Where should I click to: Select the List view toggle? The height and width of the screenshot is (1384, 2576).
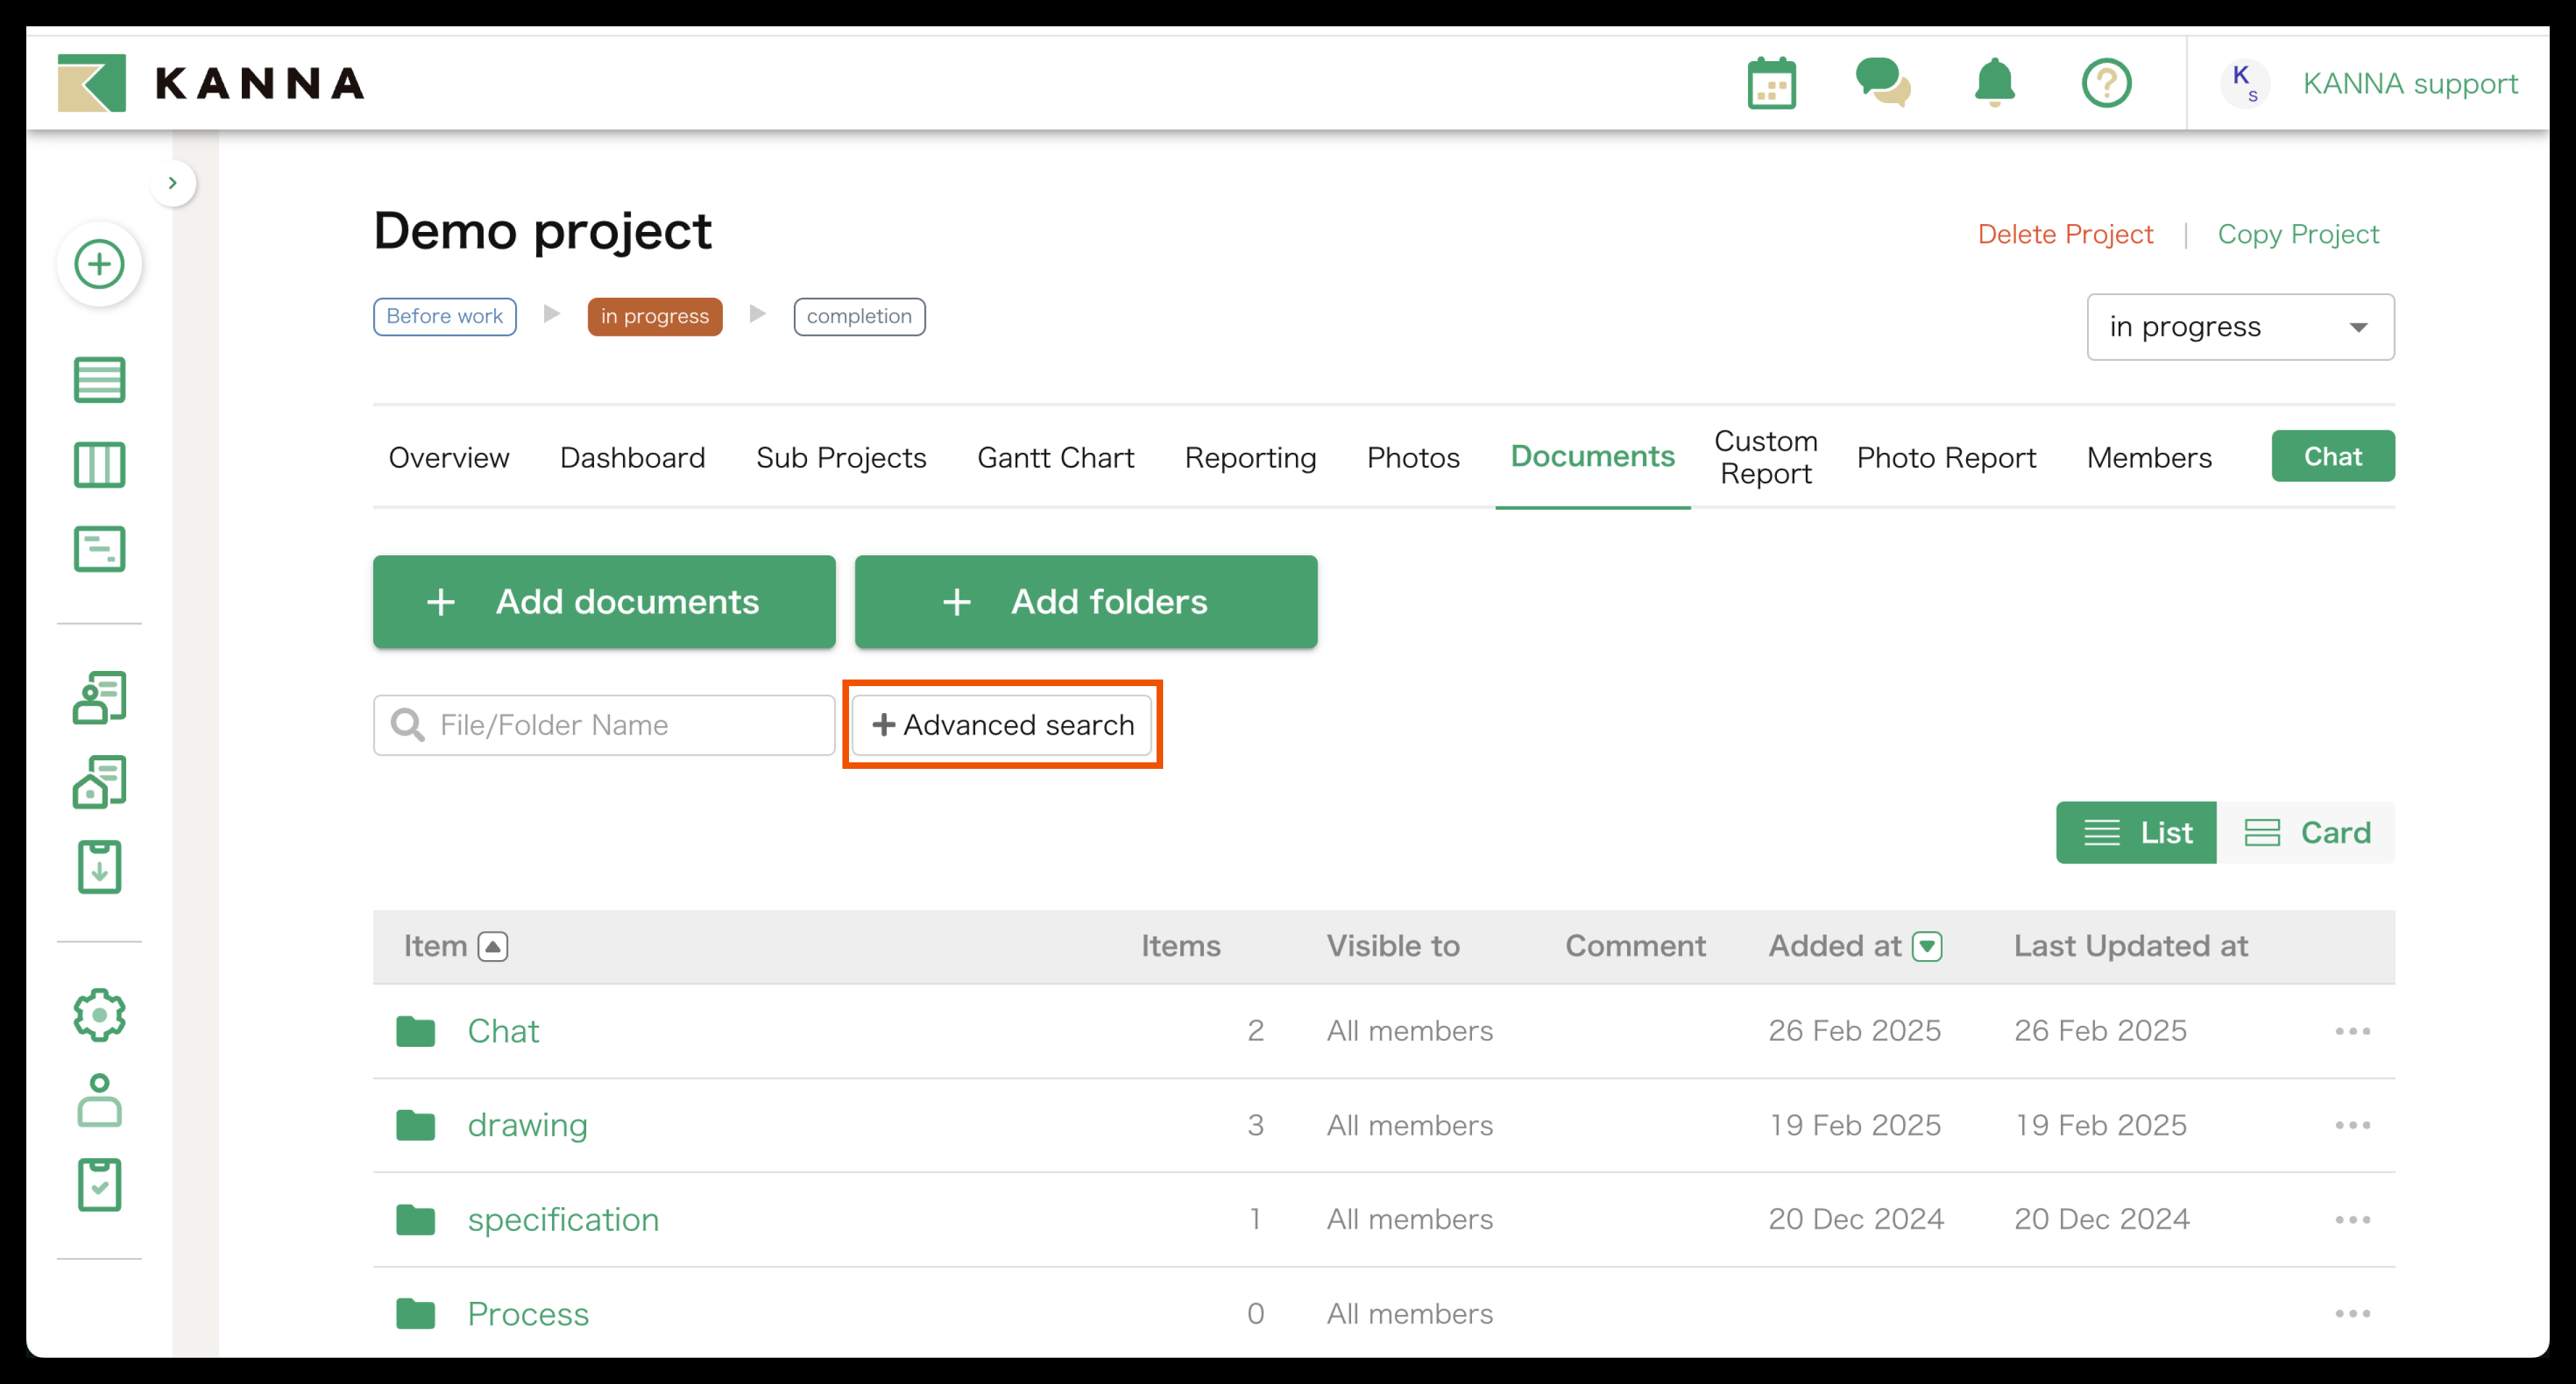click(2136, 832)
